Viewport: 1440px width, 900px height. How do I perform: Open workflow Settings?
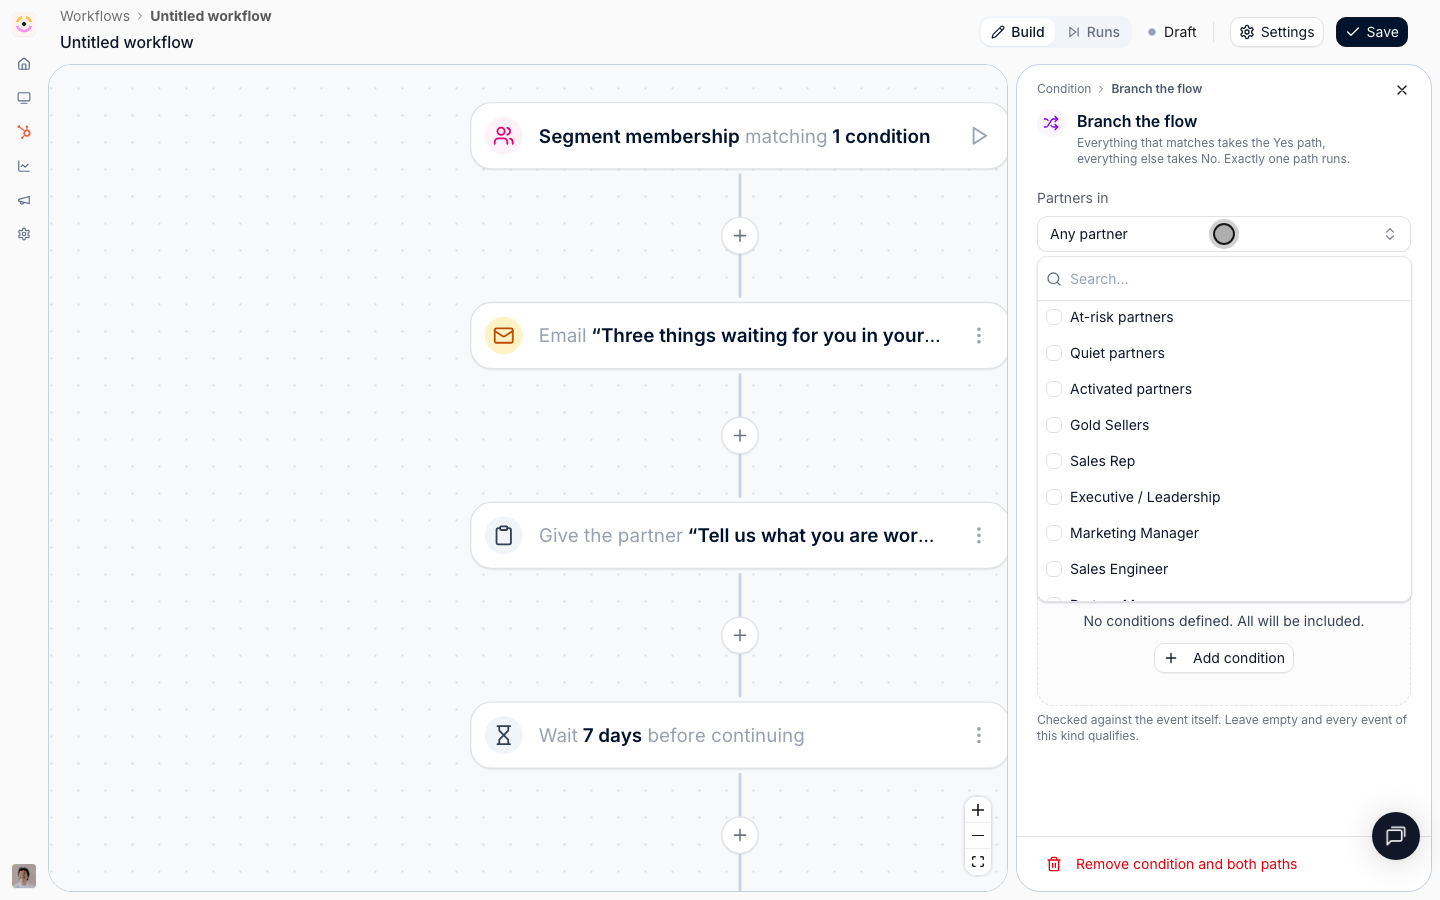point(1277,32)
